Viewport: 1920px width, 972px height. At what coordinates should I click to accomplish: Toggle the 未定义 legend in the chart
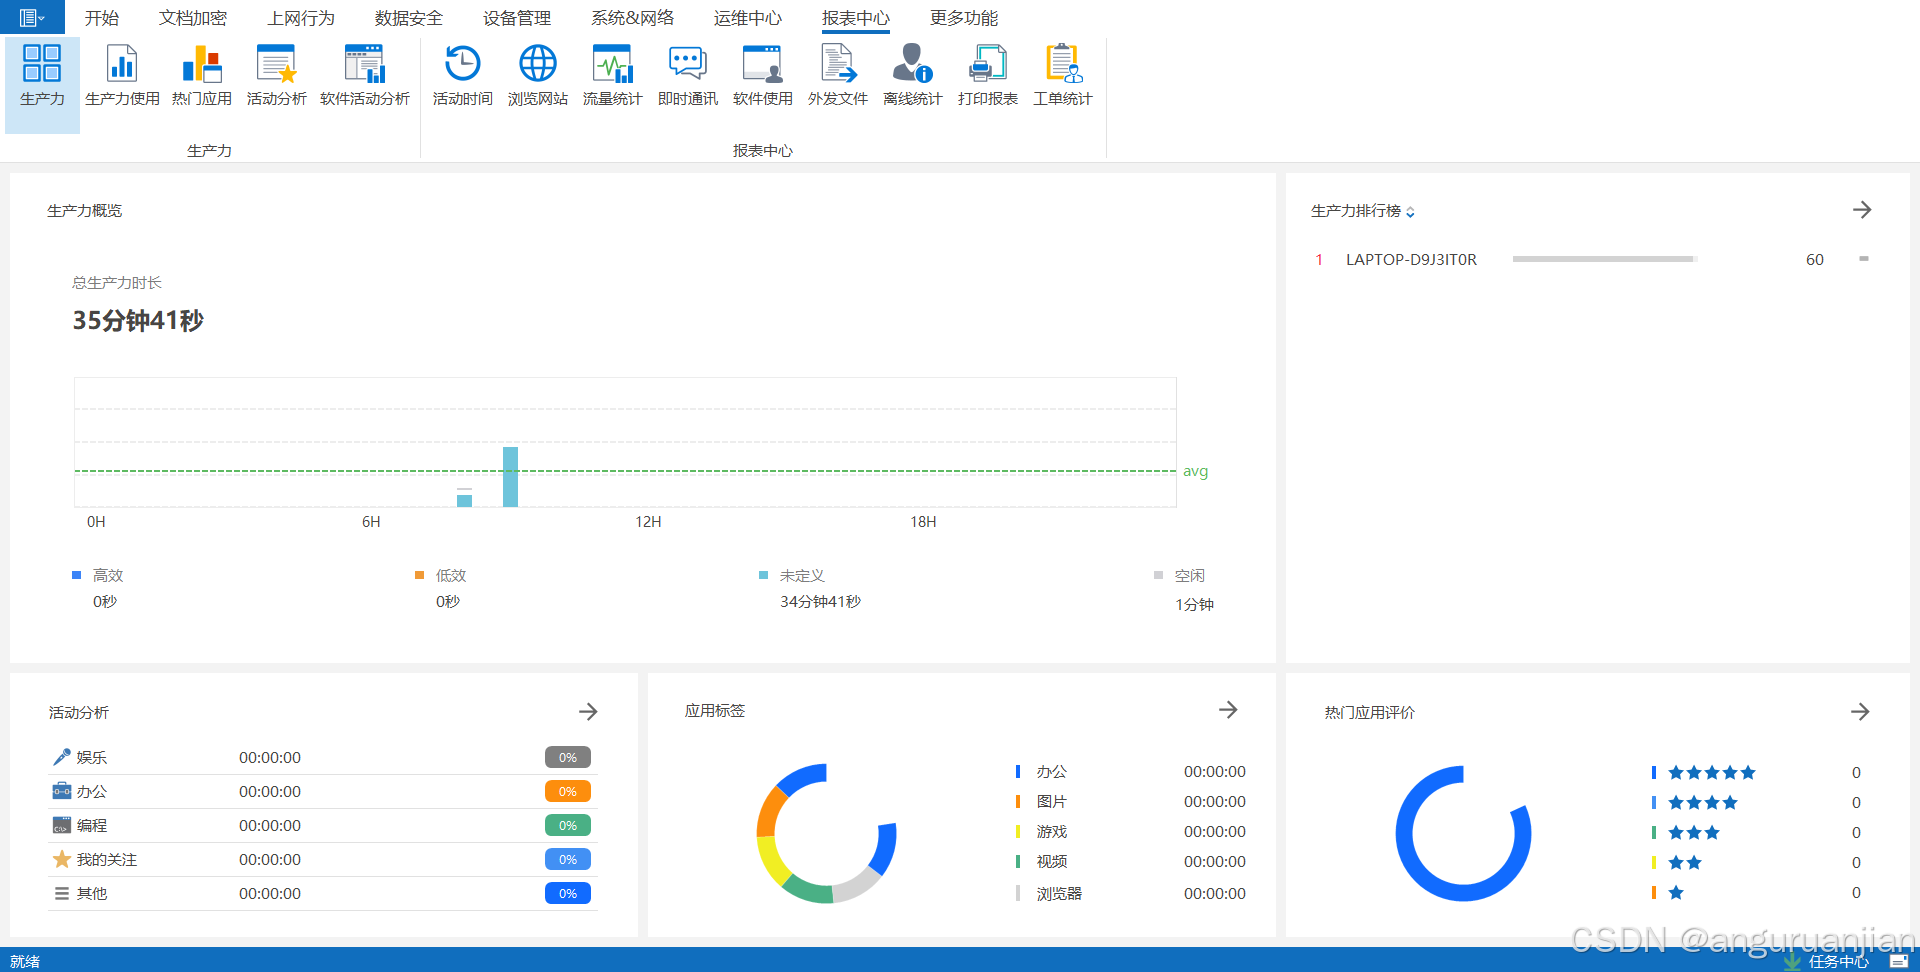click(792, 575)
